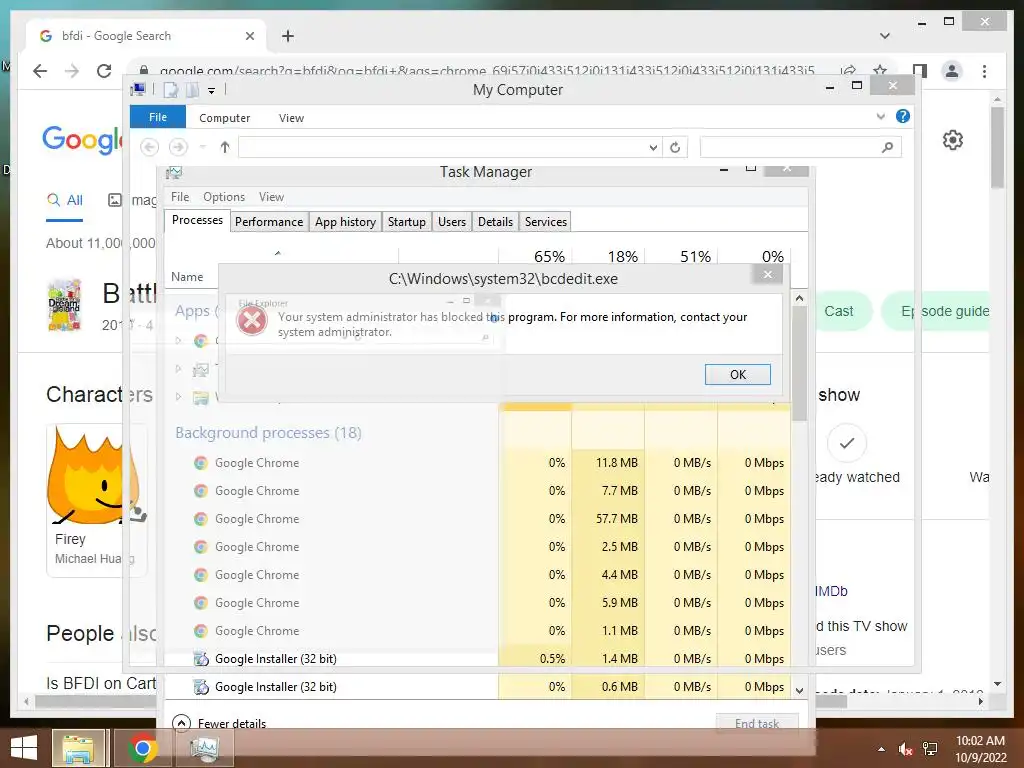This screenshot has height=768, width=1024.
Task: Bookmark this page with the star icon
Action: click(x=880, y=71)
